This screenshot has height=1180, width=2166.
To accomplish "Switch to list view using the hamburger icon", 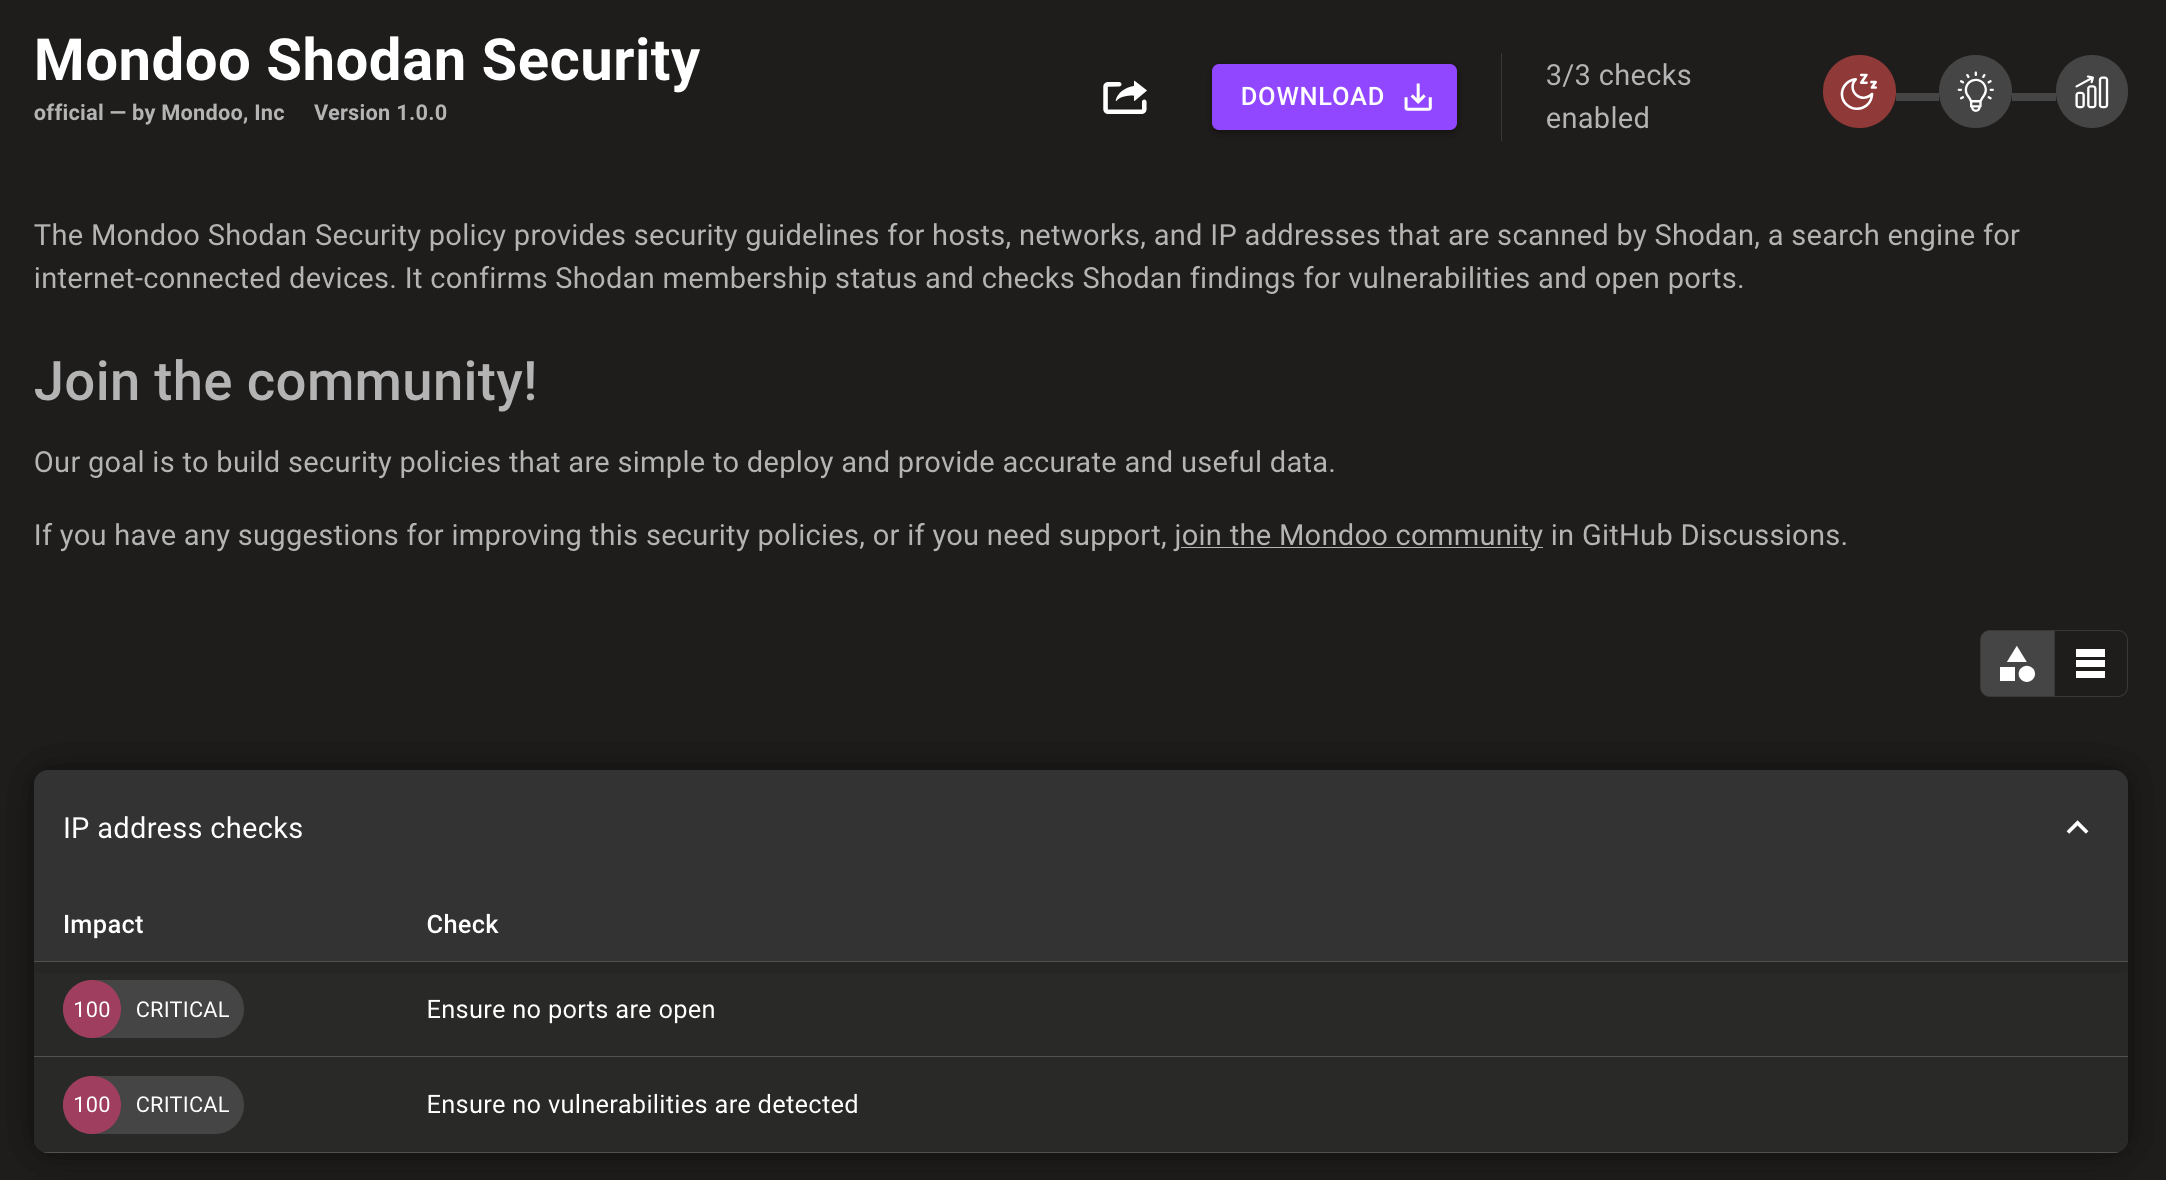I will 2090,663.
